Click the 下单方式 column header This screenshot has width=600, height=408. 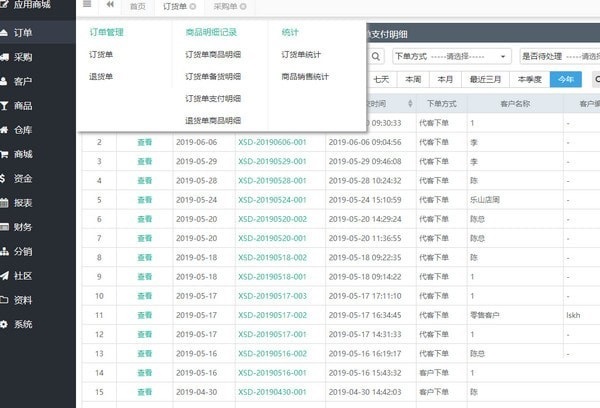pos(442,104)
